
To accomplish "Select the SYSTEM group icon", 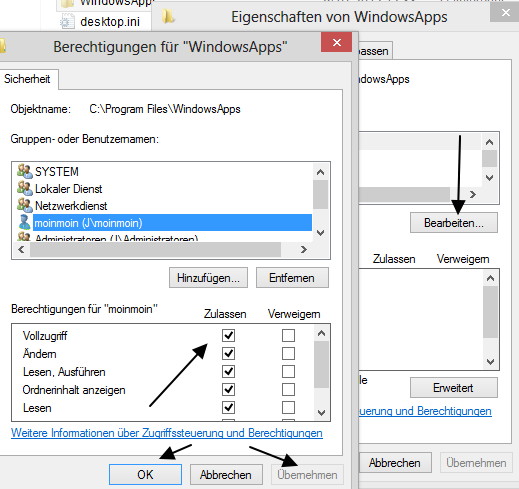I will coord(24,171).
